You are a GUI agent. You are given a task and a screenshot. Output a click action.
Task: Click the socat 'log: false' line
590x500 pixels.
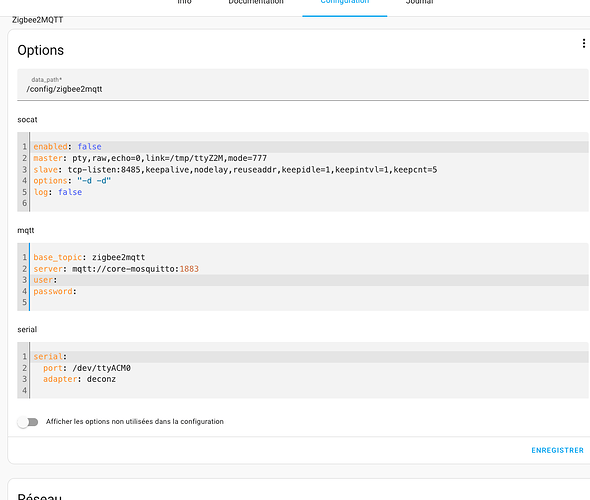tap(309, 192)
